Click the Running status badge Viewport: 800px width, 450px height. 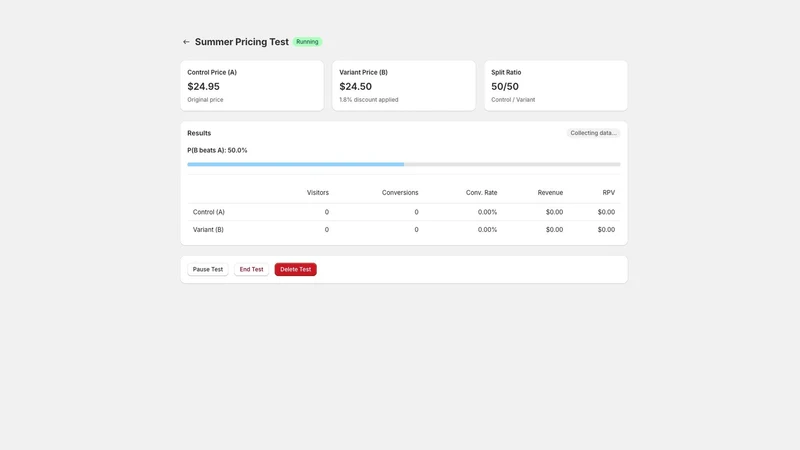[x=307, y=42]
